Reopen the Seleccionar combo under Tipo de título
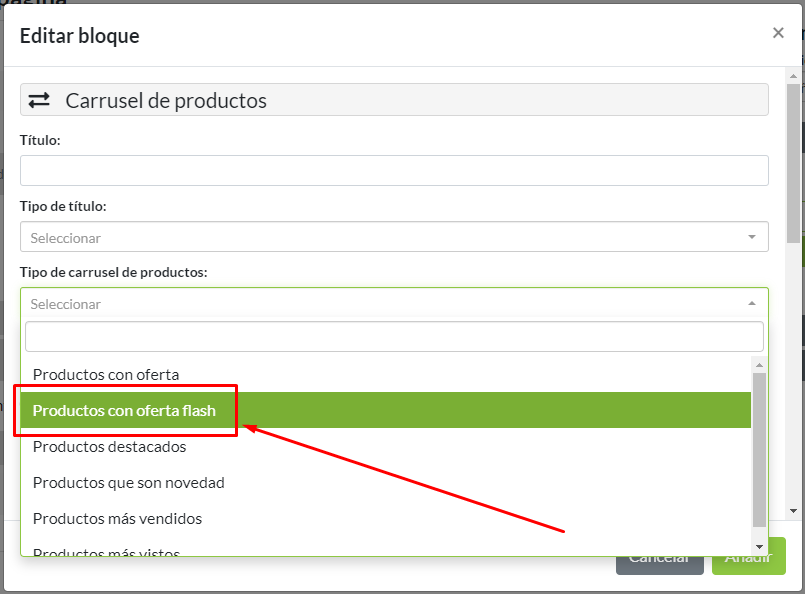The height and width of the screenshot is (594, 805). [x=394, y=236]
